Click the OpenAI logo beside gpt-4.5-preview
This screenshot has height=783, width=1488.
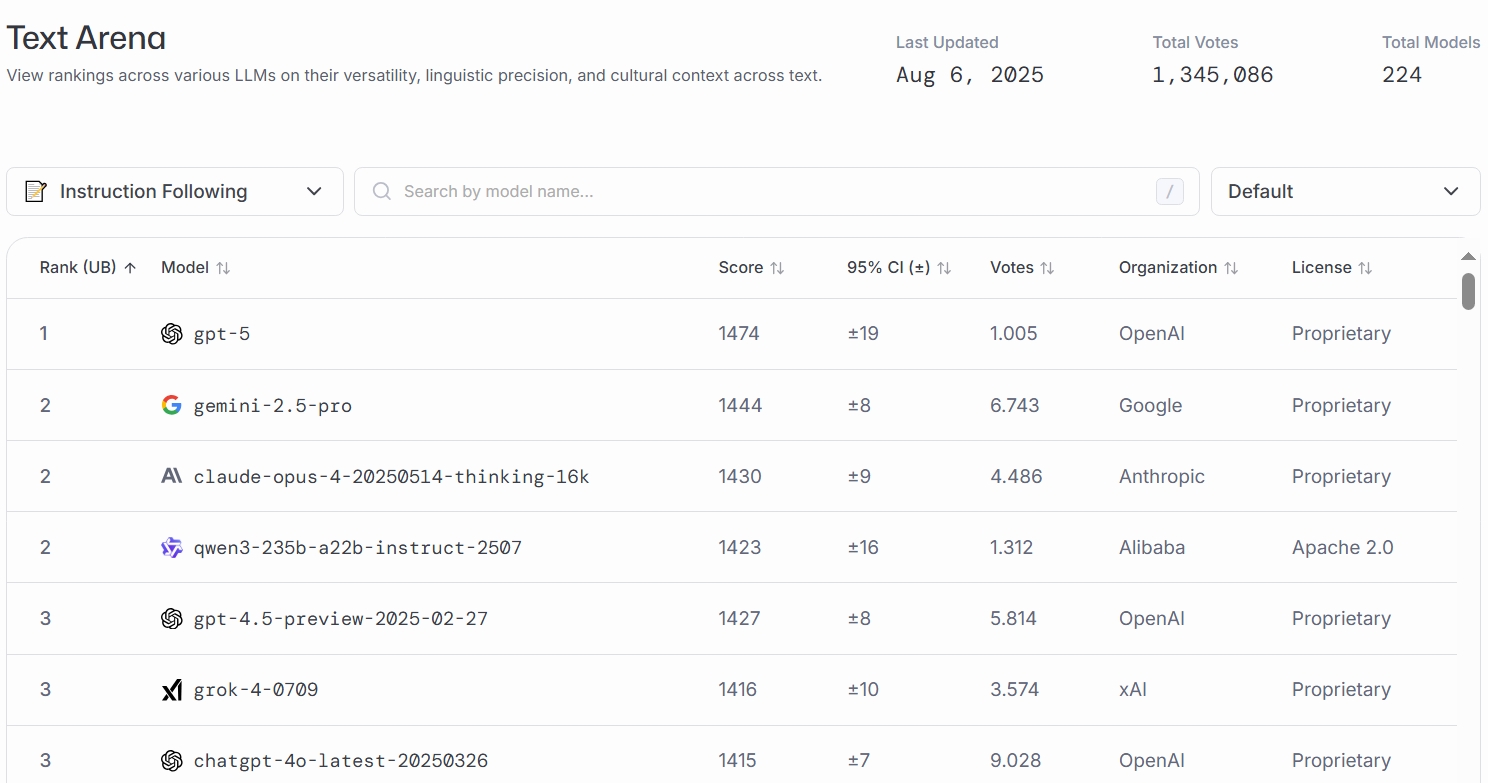pos(172,619)
